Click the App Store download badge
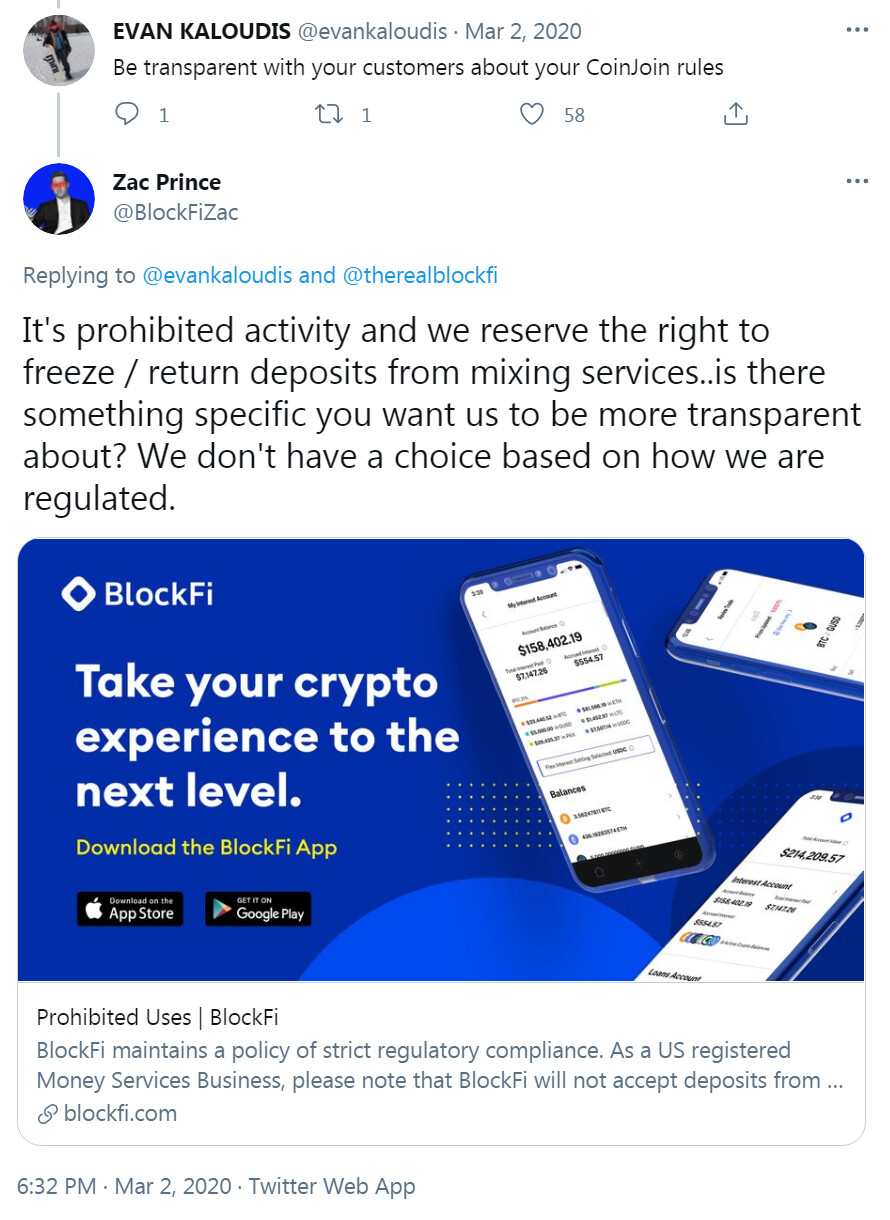This screenshot has width=890, height=1220. tap(130, 908)
